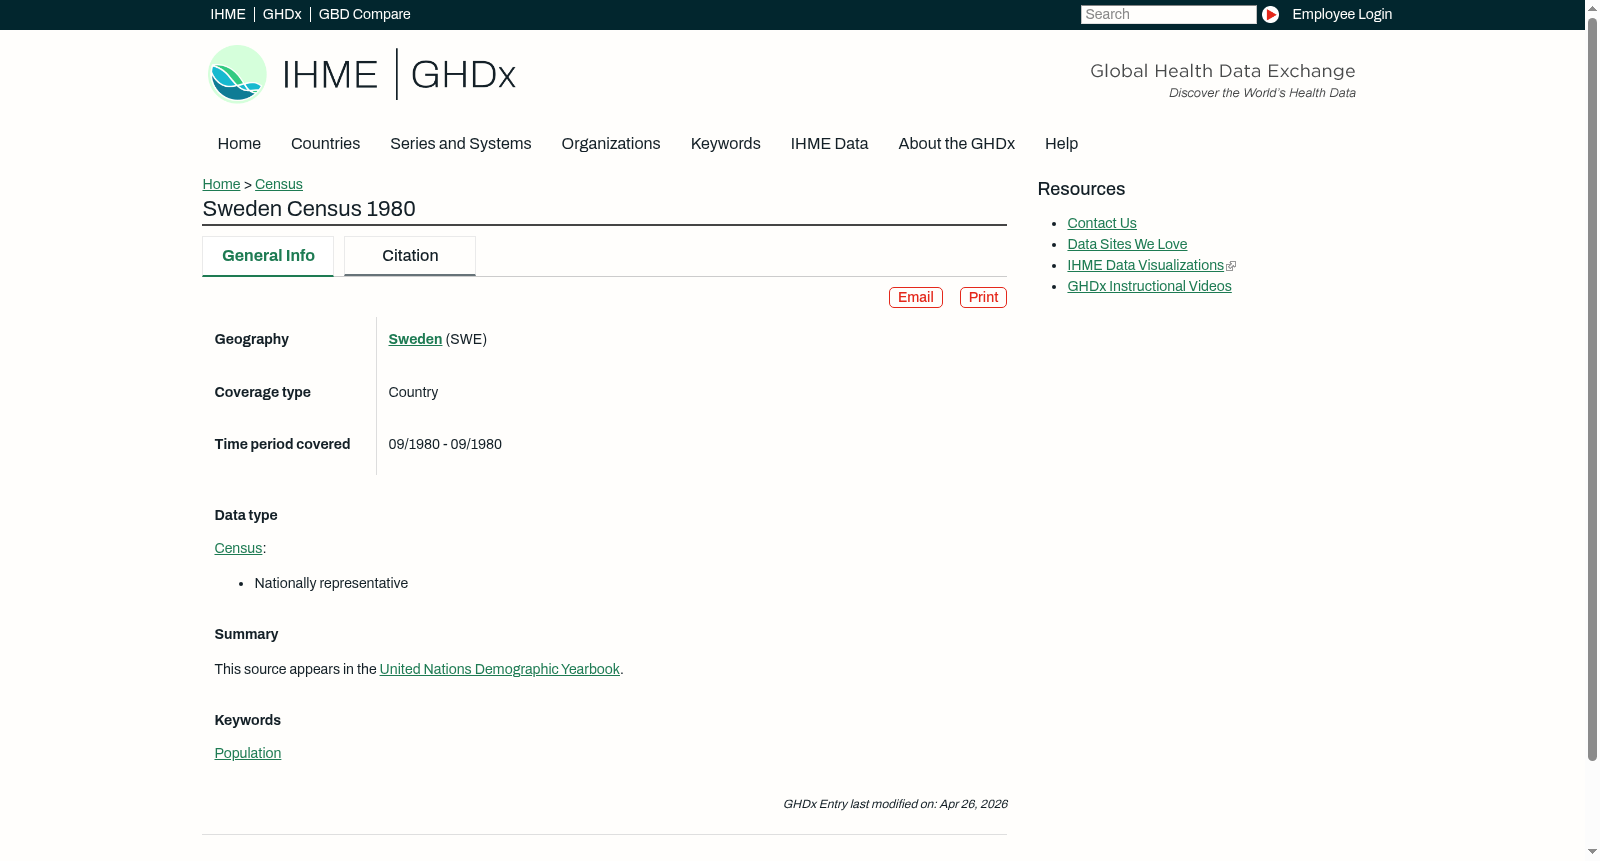
Task: Click the entry last modified date text
Action: point(895,804)
